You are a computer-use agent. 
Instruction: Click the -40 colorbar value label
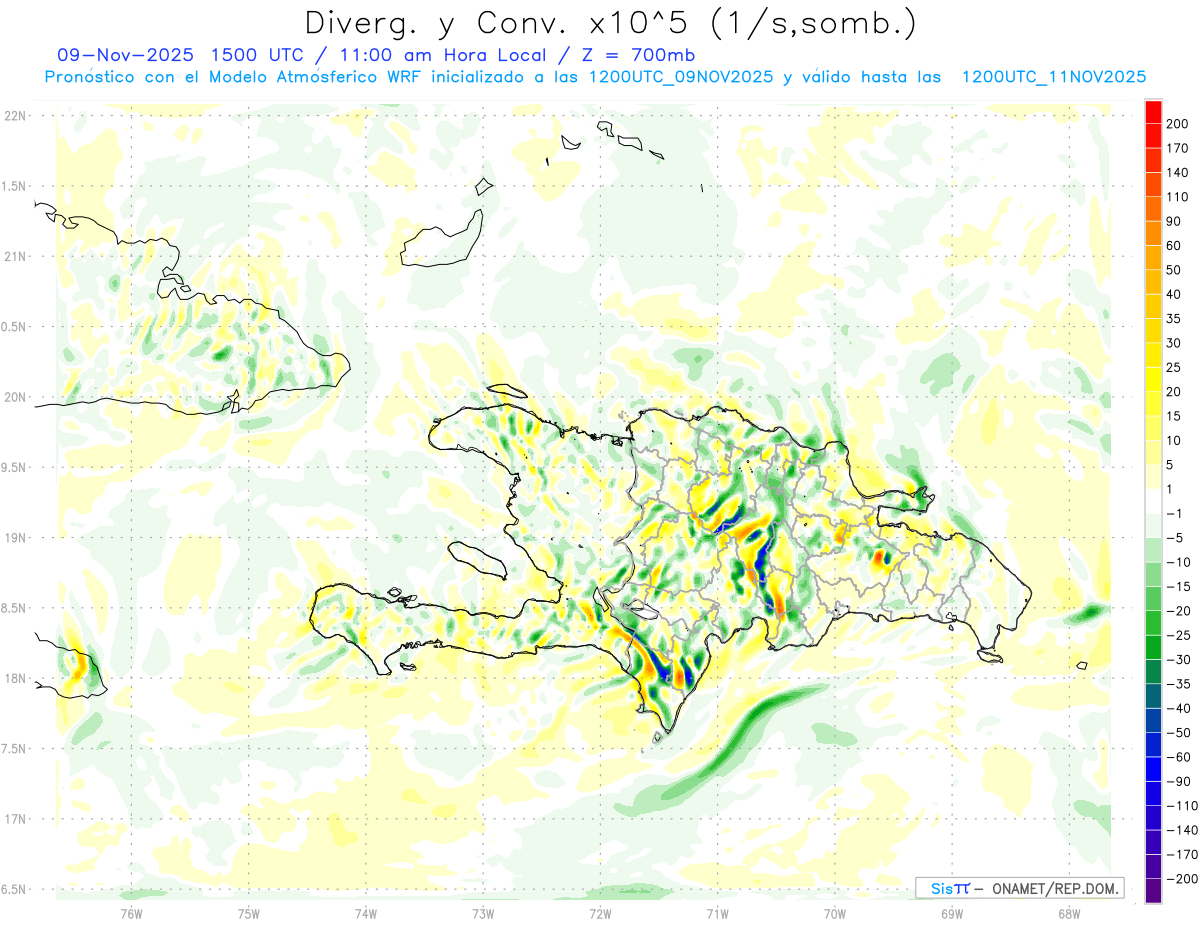pyautogui.click(x=1177, y=708)
